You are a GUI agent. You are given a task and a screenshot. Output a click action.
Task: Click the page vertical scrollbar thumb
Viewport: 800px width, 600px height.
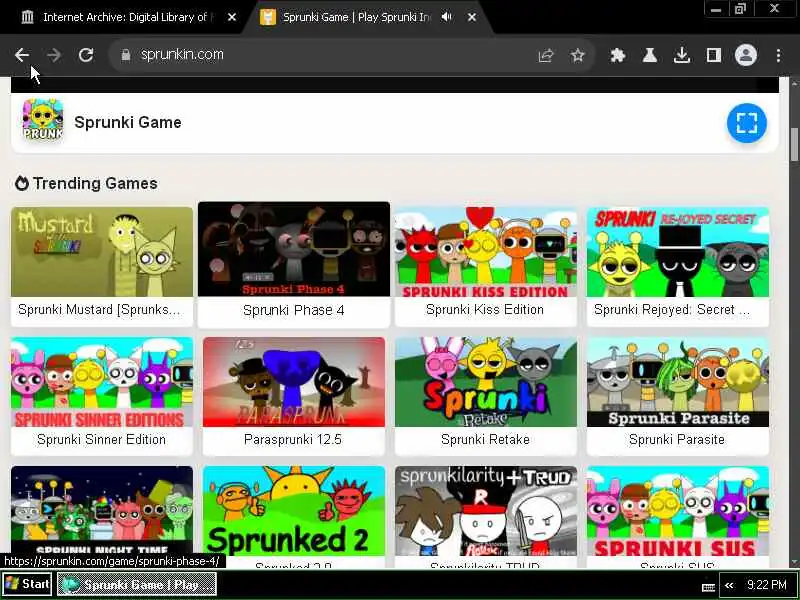coord(794,144)
